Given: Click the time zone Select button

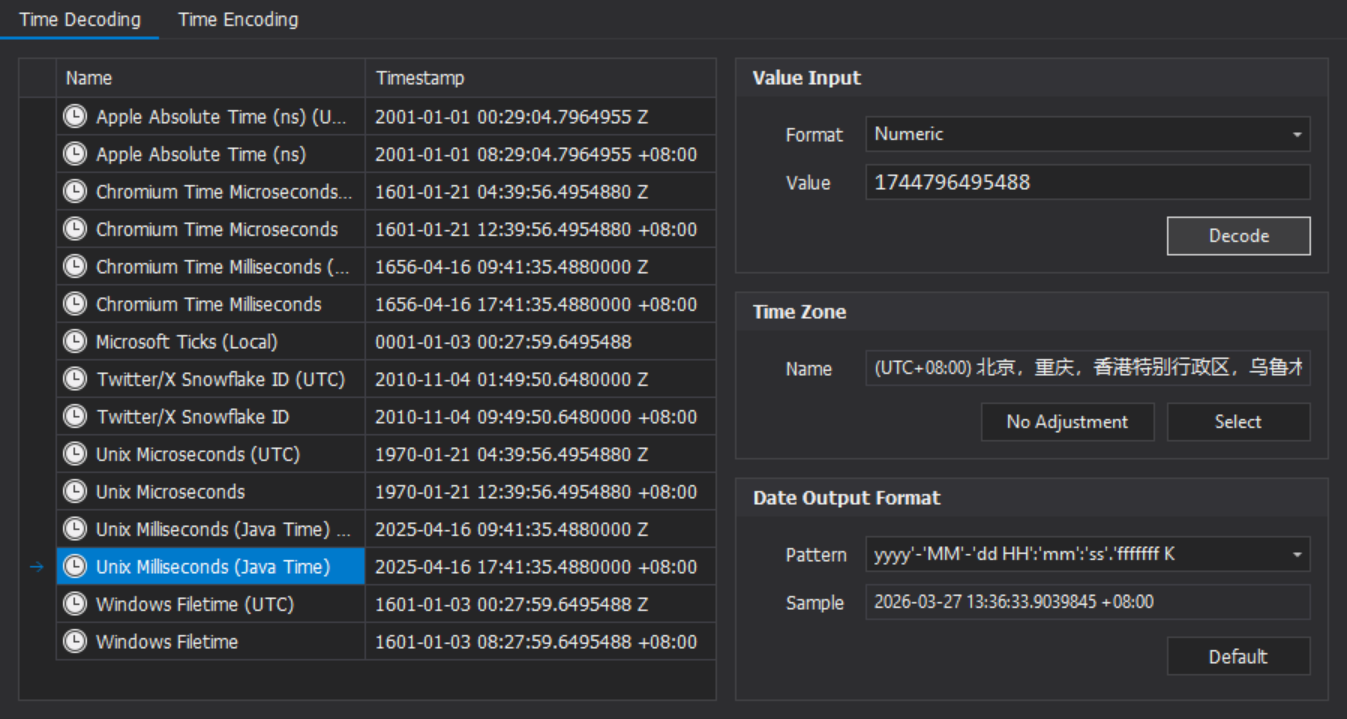Looking at the screenshot, I should 1238,422.
